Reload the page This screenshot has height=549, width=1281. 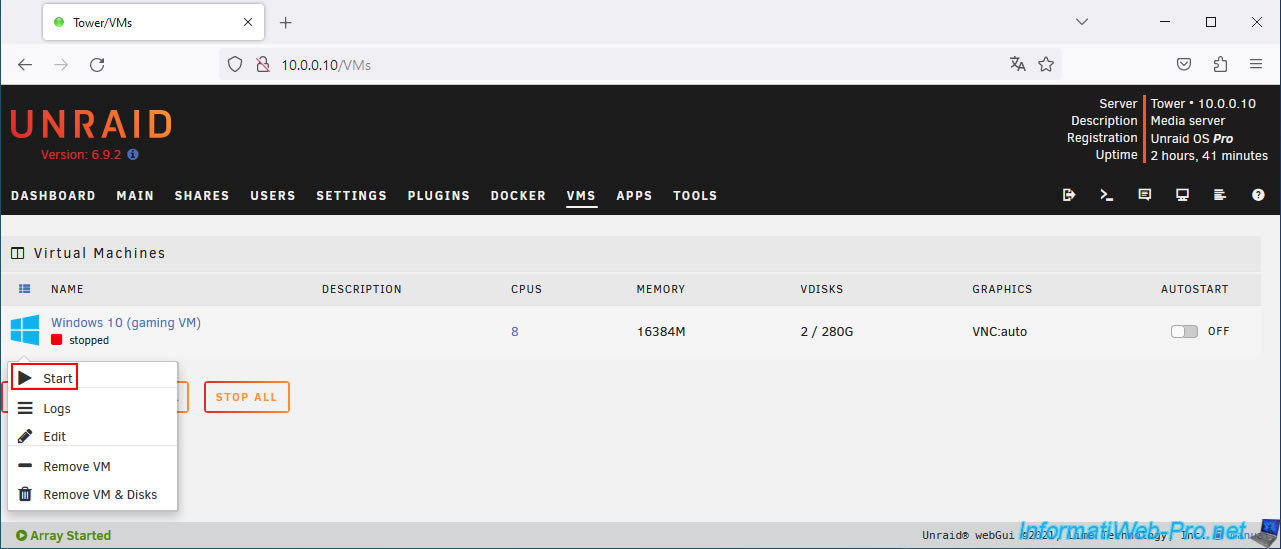click(97, 64)
